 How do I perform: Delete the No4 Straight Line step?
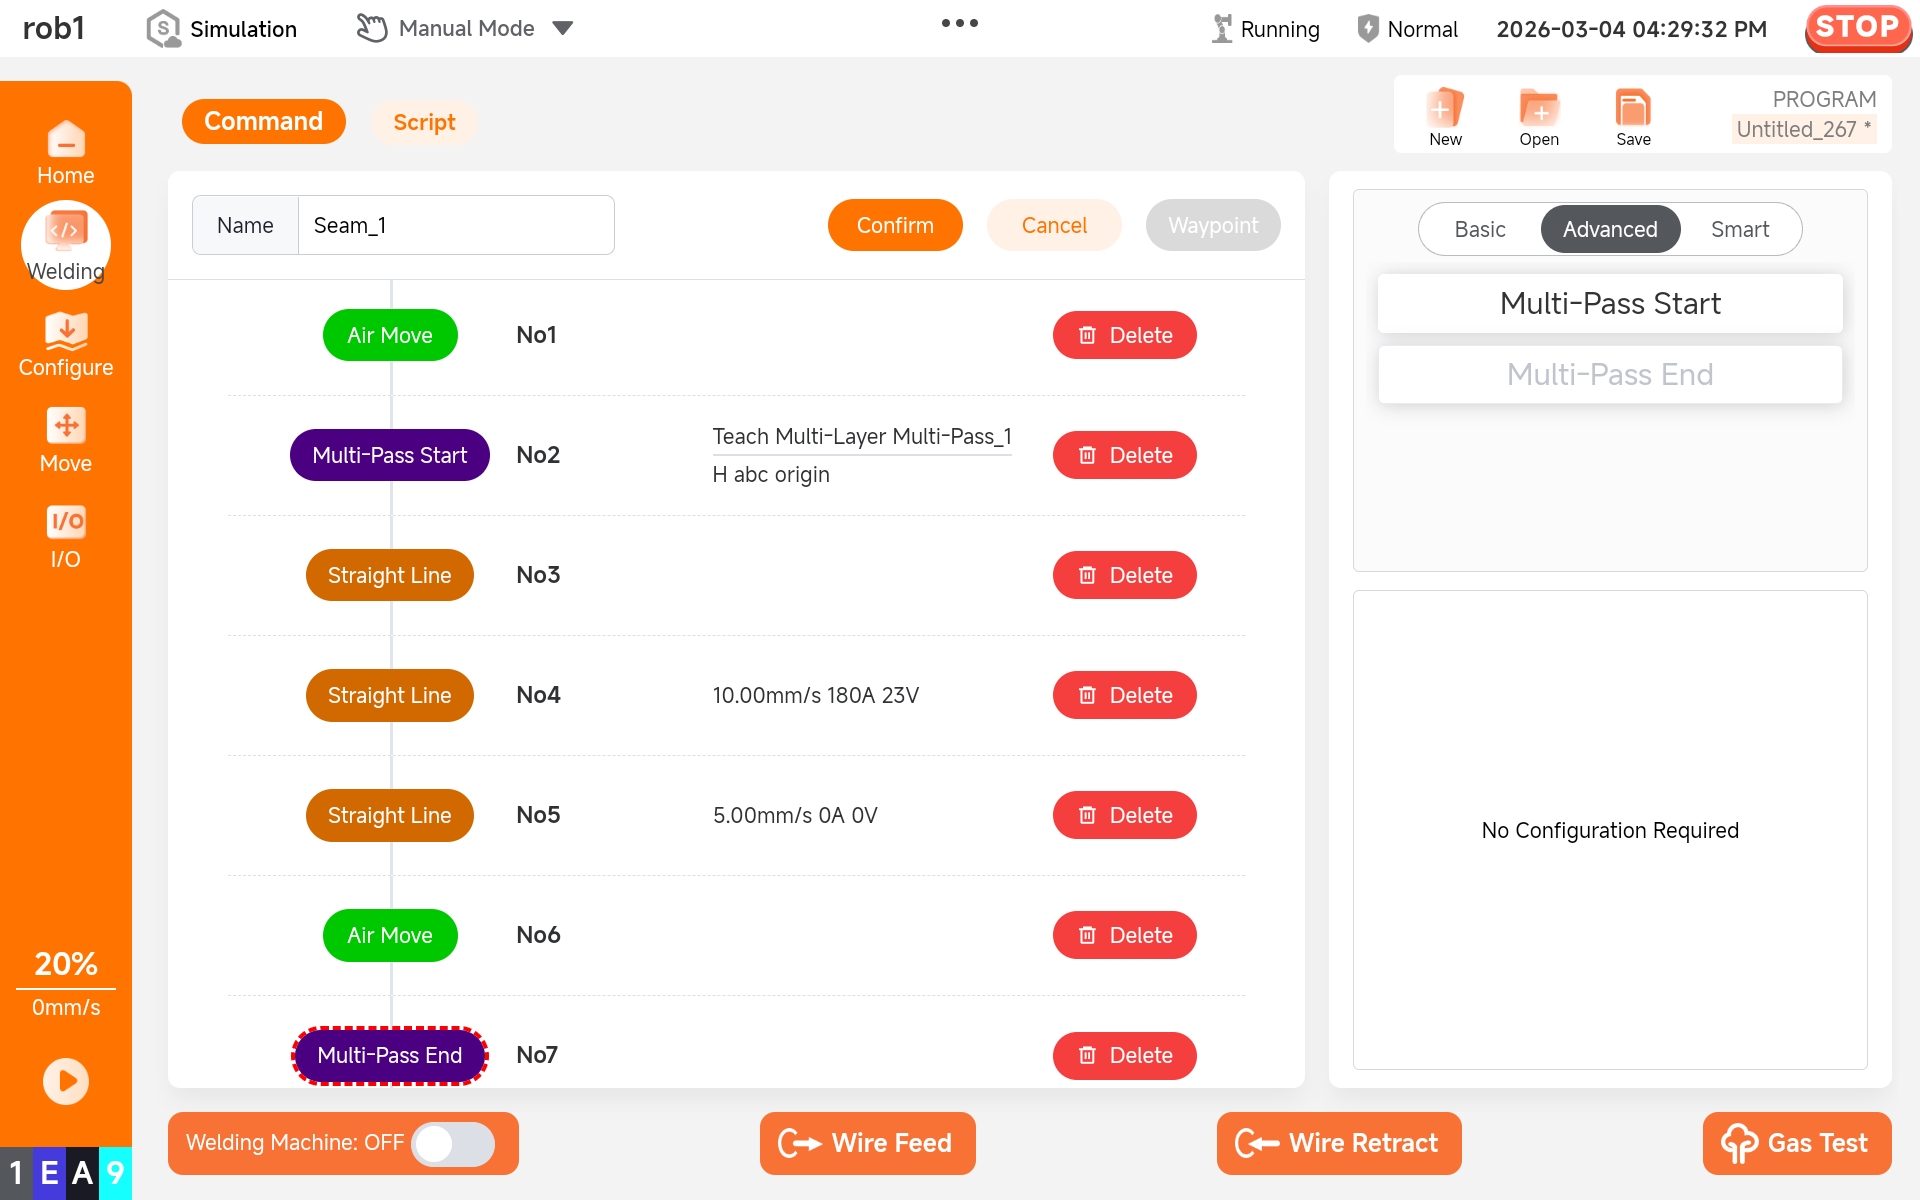click(1124, 695)
